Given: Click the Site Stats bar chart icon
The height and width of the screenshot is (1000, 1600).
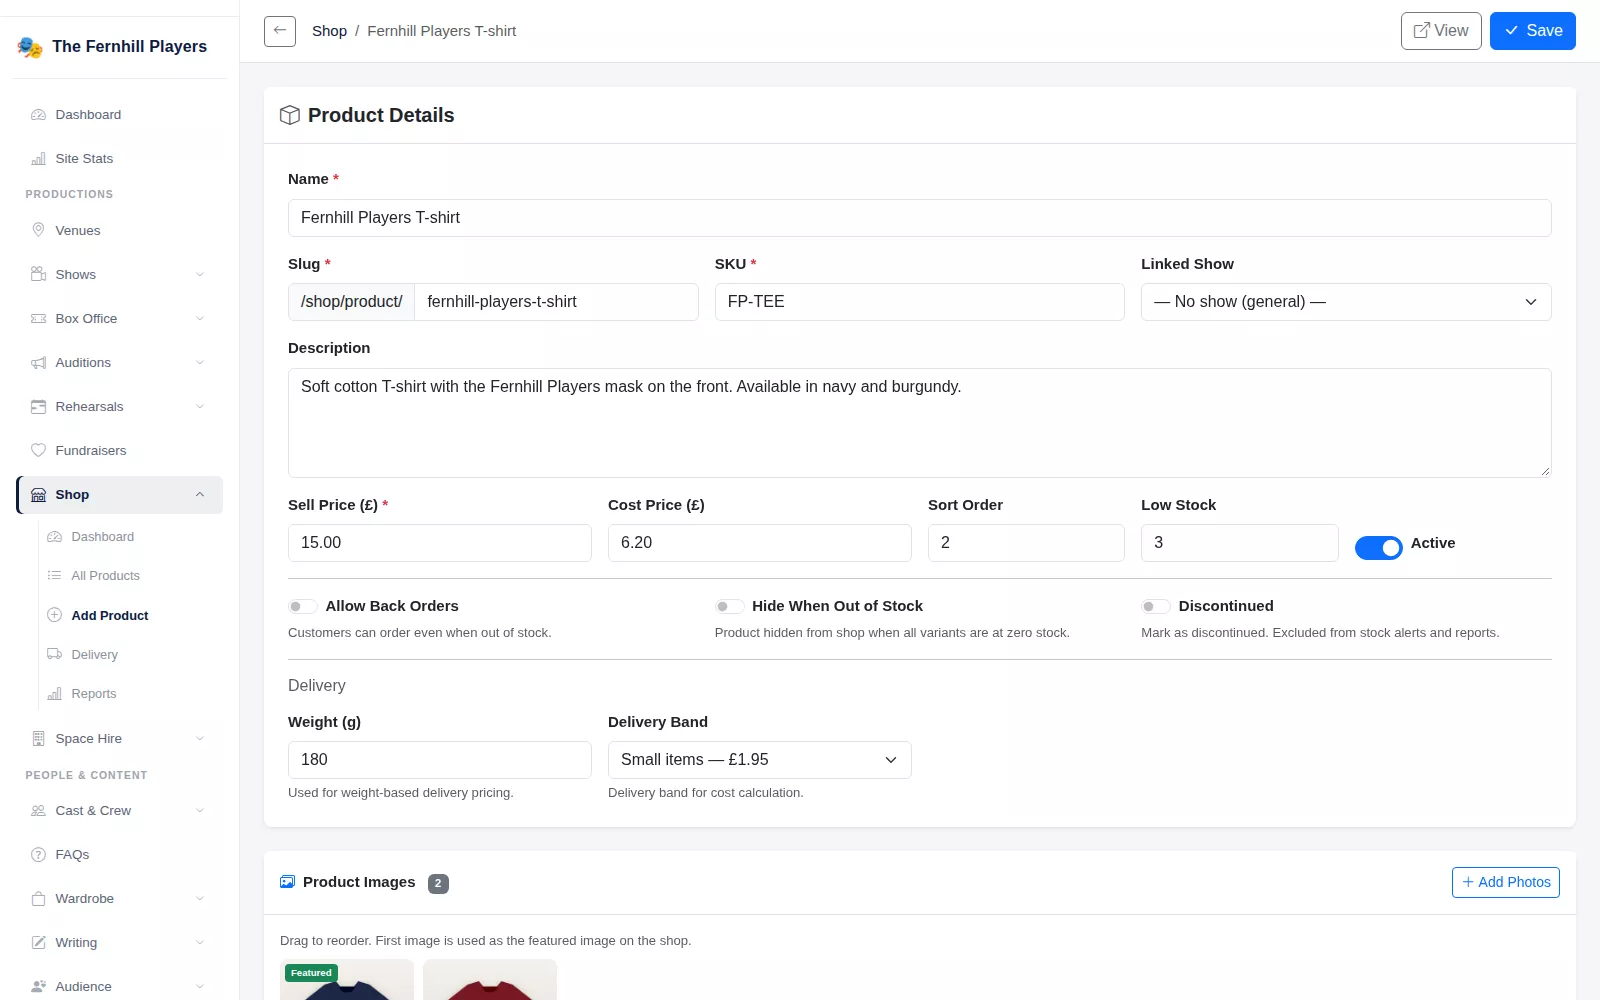Looking at the screenshot, I should [39, 159].
